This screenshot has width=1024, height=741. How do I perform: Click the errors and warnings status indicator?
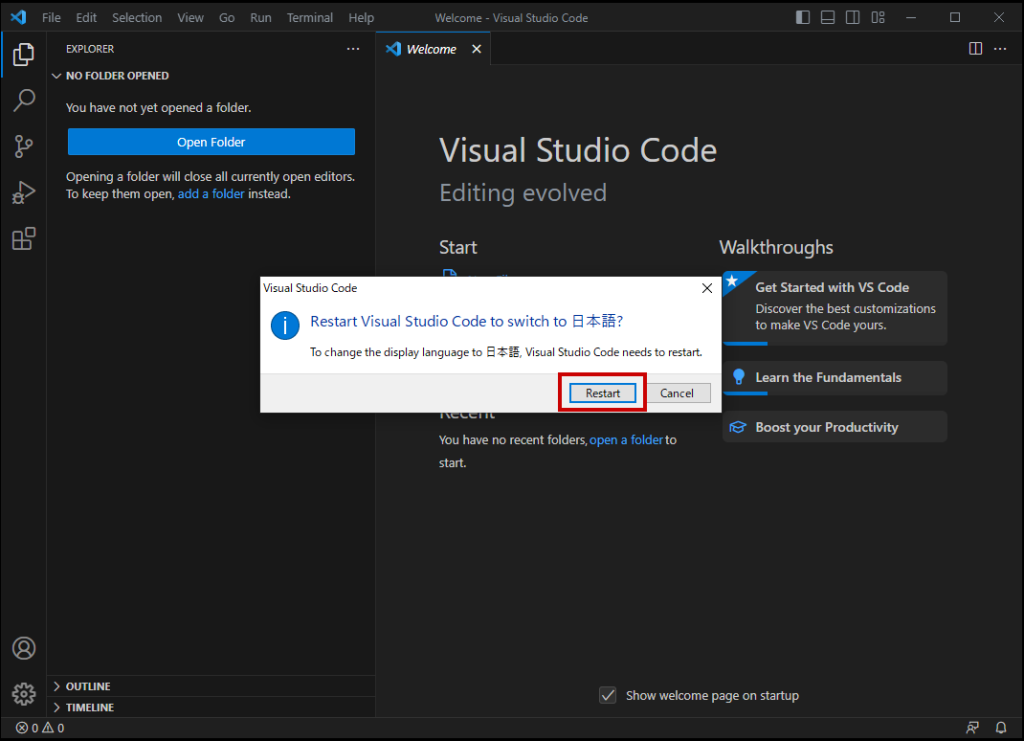(x=40, y=728)
